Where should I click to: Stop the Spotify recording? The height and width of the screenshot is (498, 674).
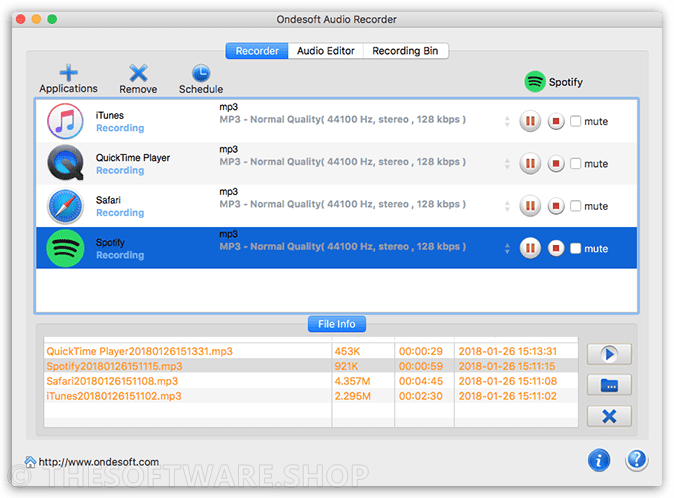coord(556,248)
